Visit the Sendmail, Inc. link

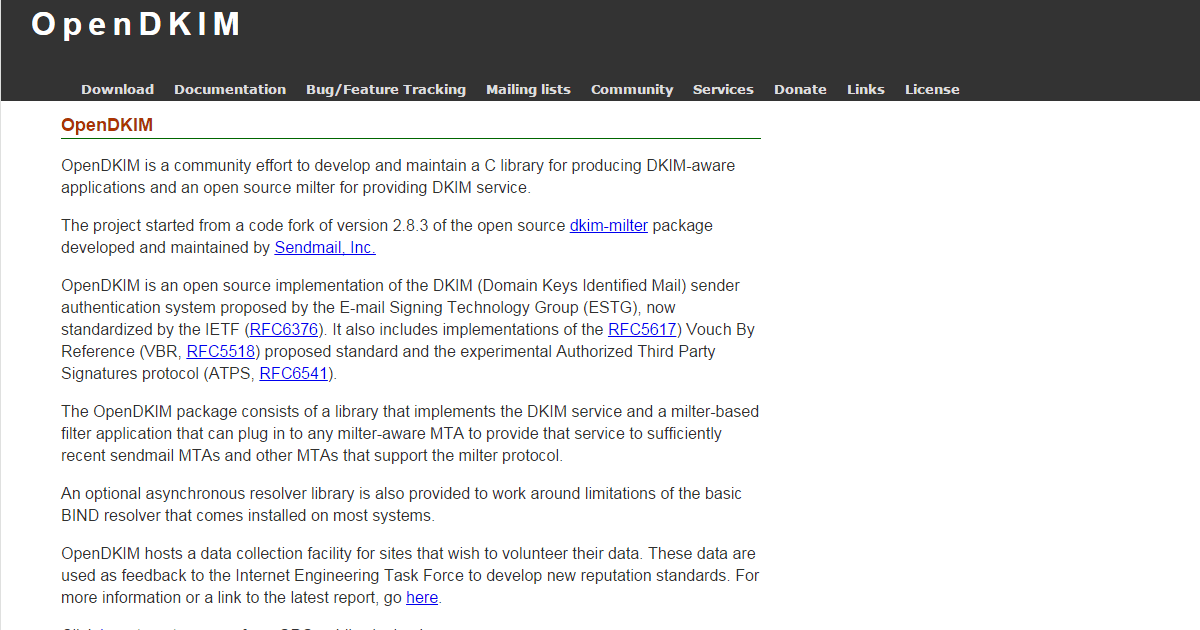(x=325, y=248)
